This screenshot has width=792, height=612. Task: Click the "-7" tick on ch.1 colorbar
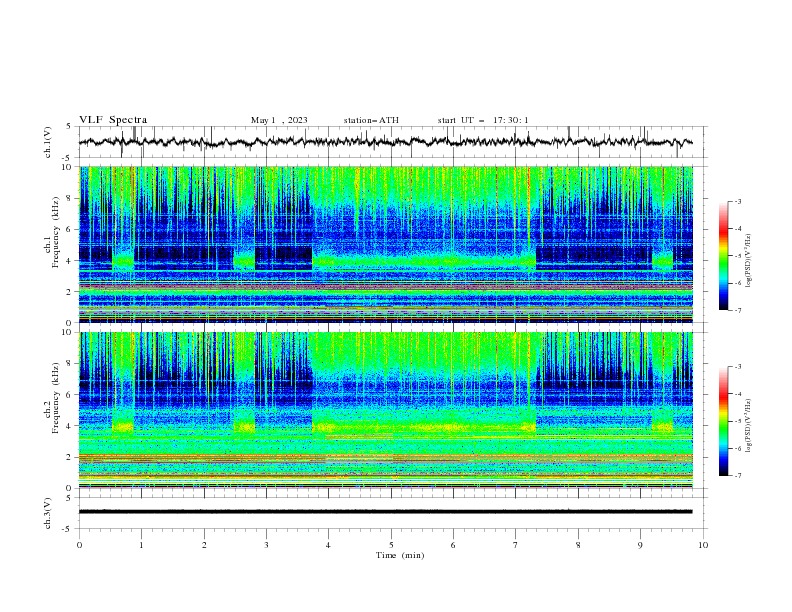click(738, 310)
